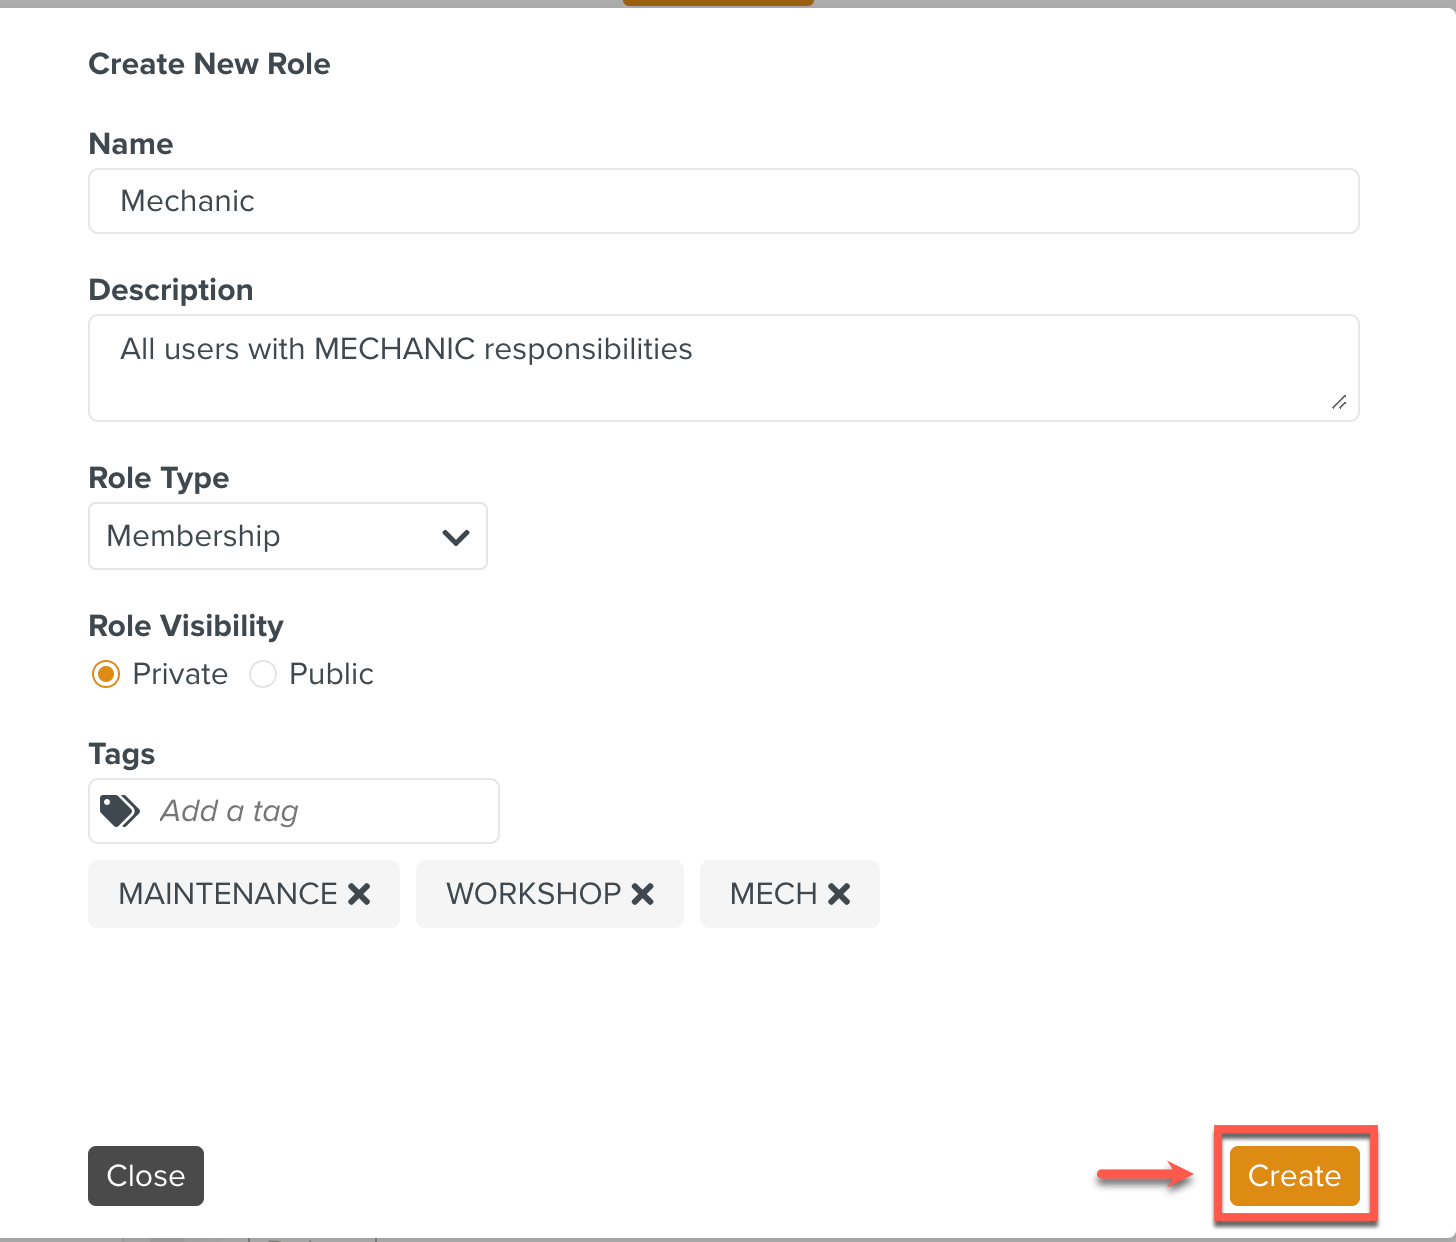1456x1242 pixels.
Task: Click the Role Type field label
Action: pyautogui.click(x=159, y=478)
